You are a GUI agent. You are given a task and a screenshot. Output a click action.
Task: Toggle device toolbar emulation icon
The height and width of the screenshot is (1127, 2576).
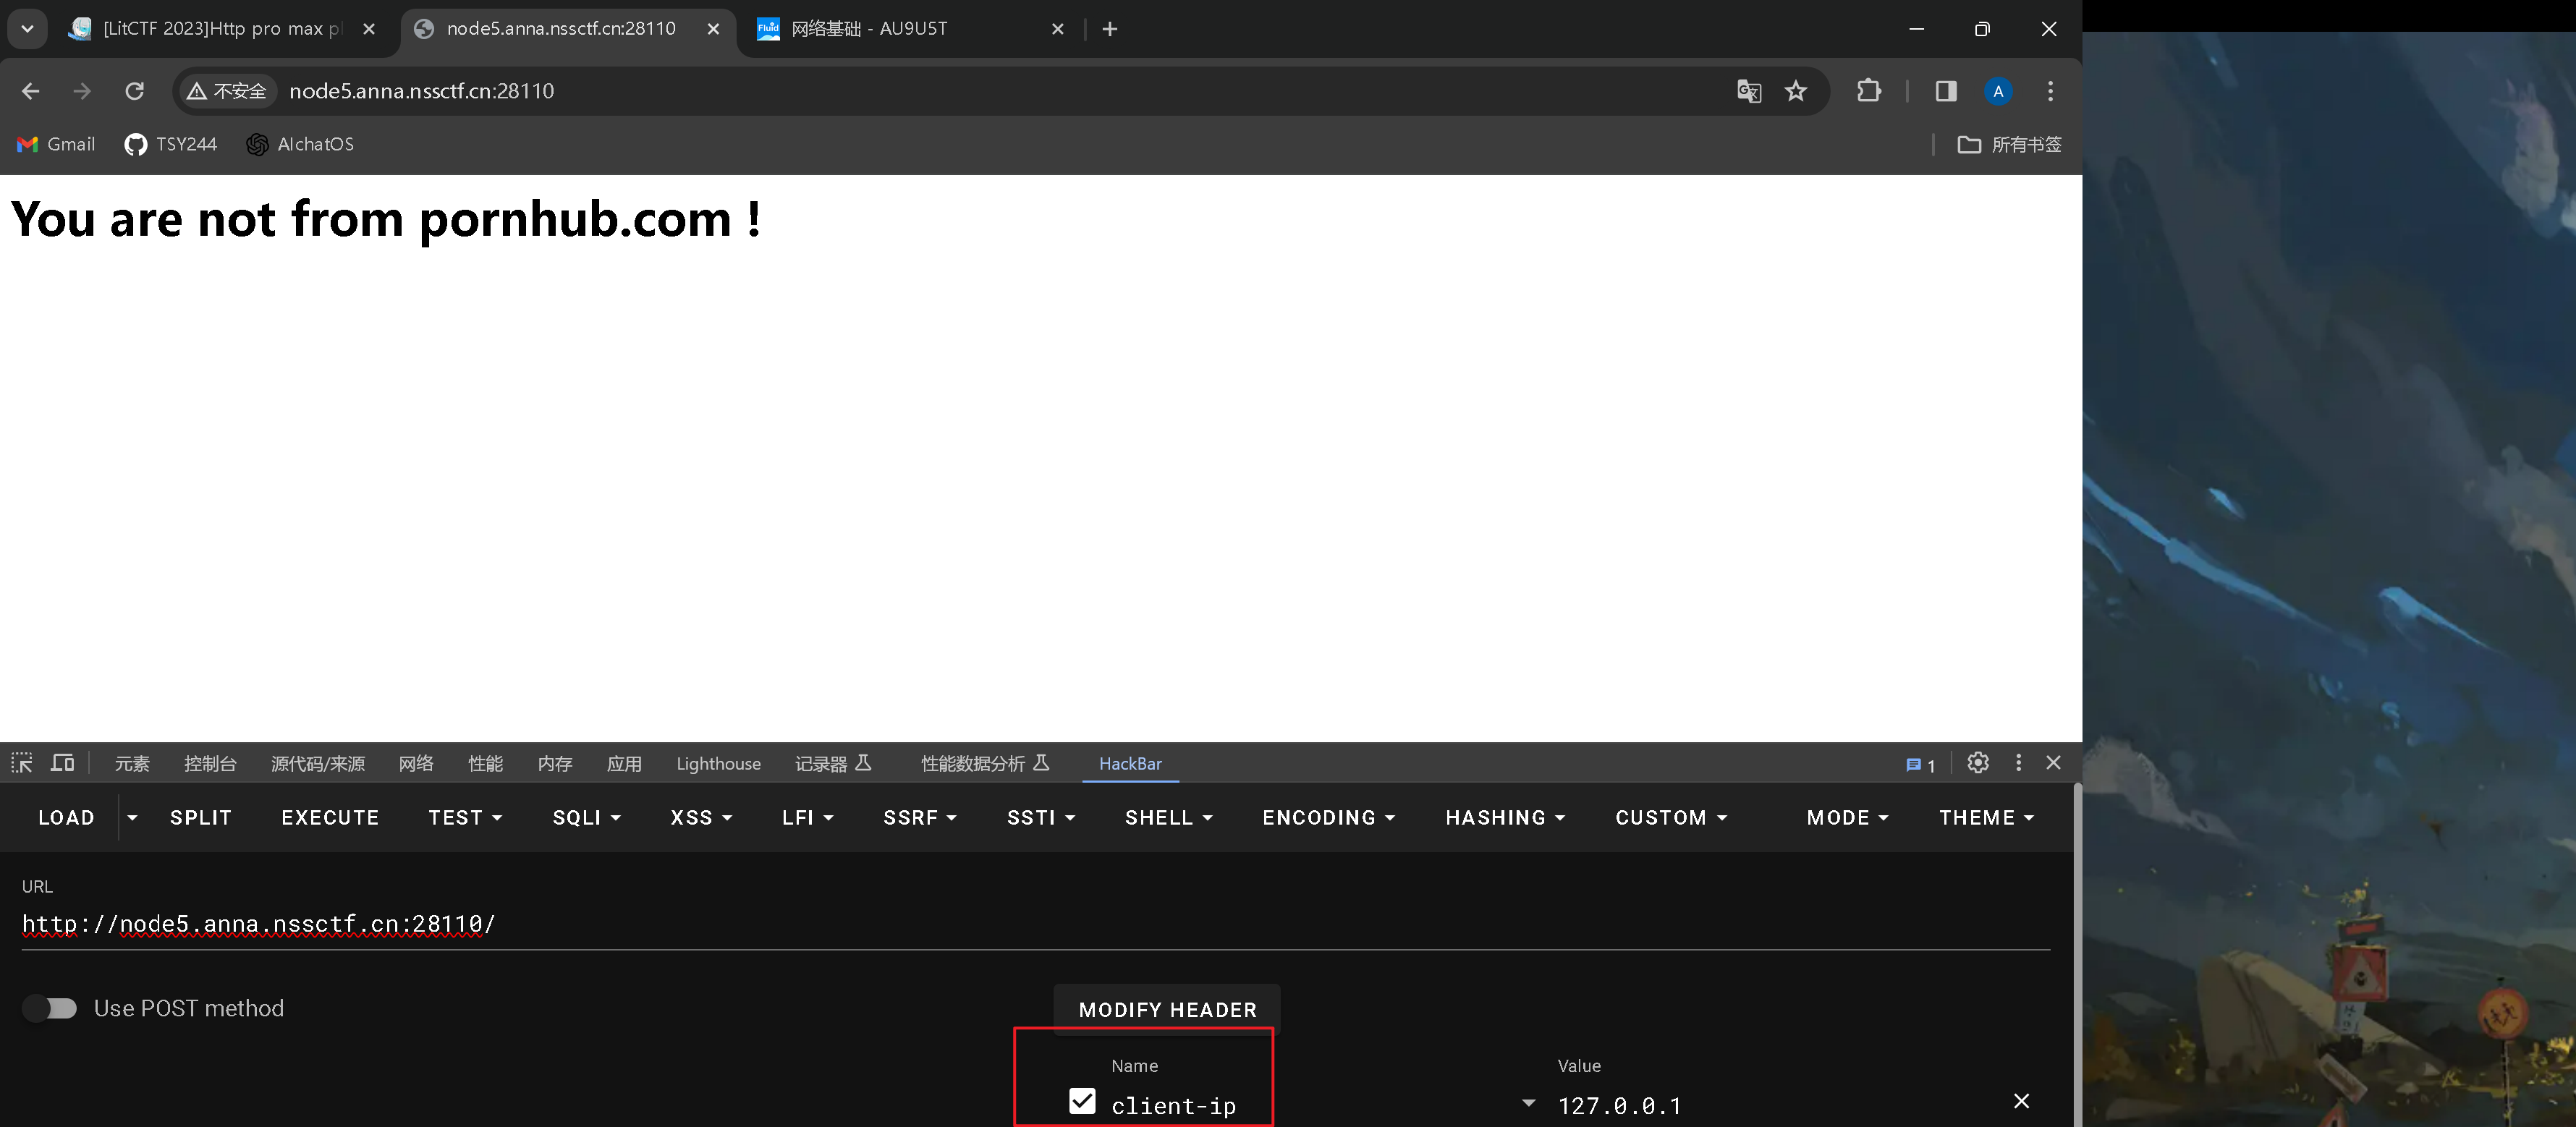tap(63, 763)
